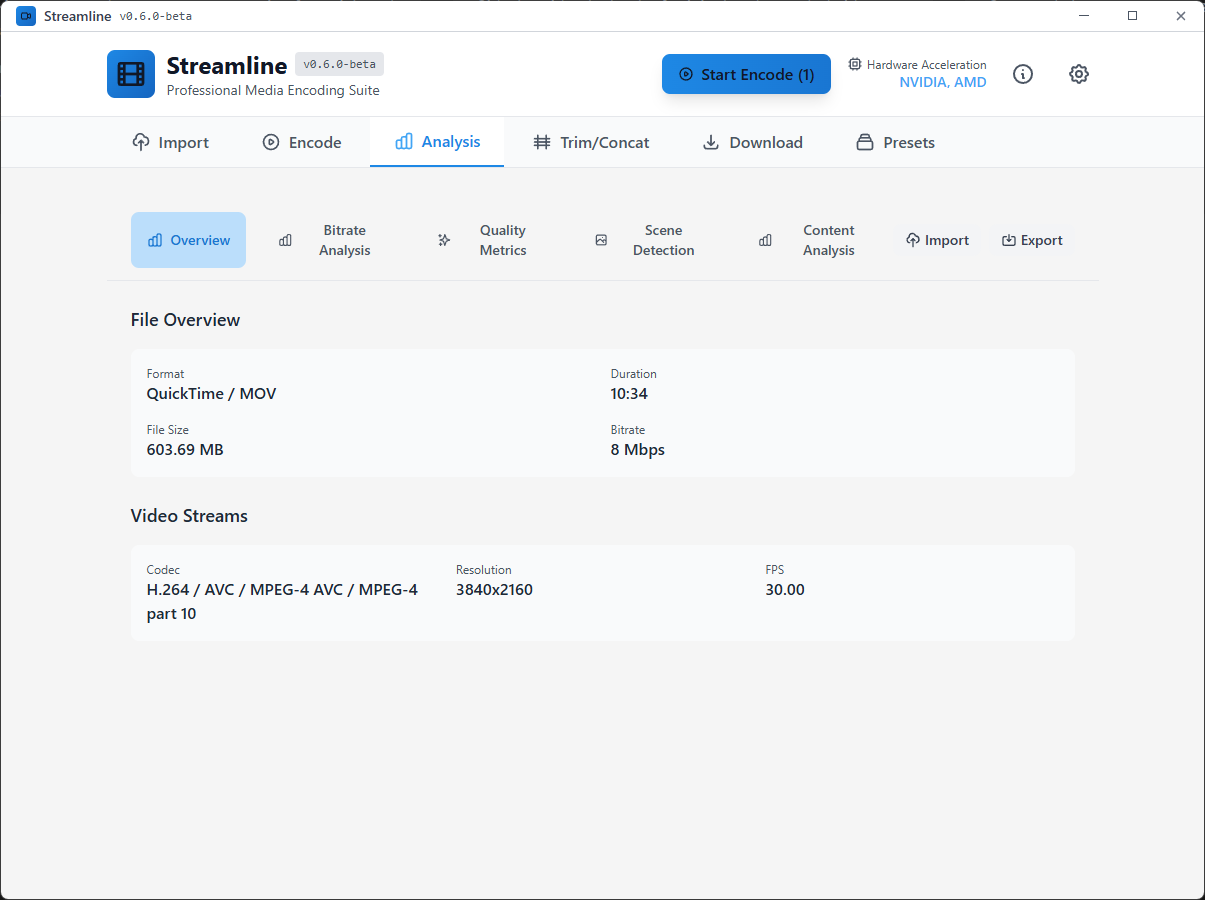Click the Scene Detection image icon
Image resolution: width=1205 pixels, height=900 pixels.
click(x=601, y=240)
